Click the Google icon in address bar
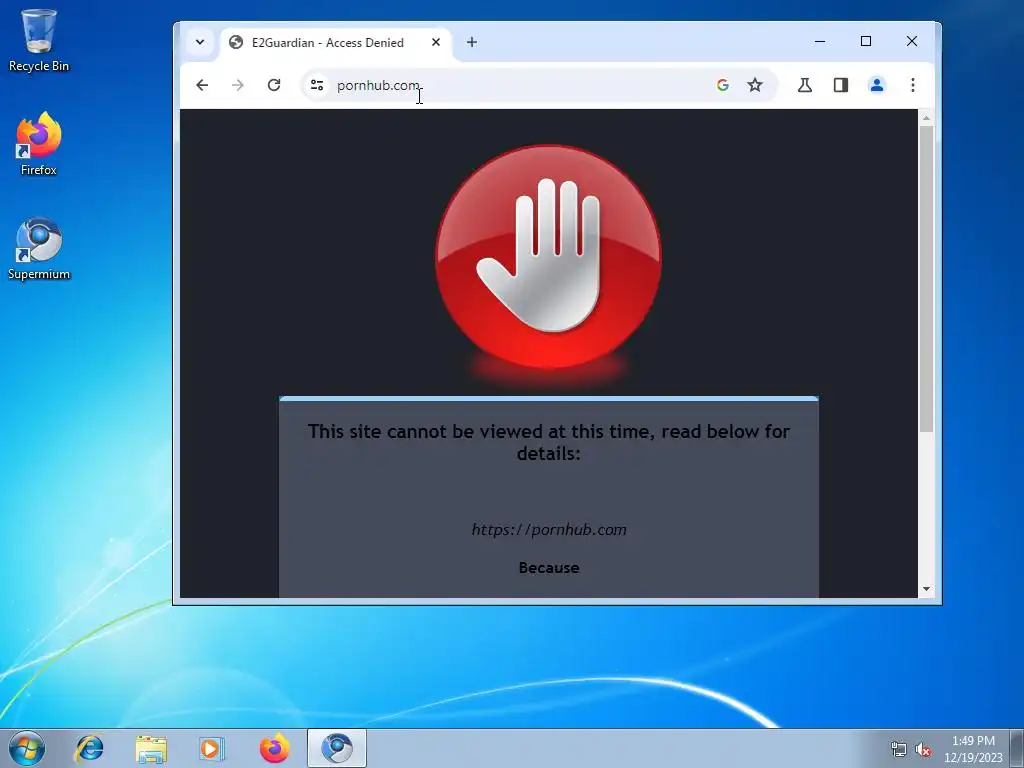The height and width of the screenshot is (768, 1024). [722, 85]
